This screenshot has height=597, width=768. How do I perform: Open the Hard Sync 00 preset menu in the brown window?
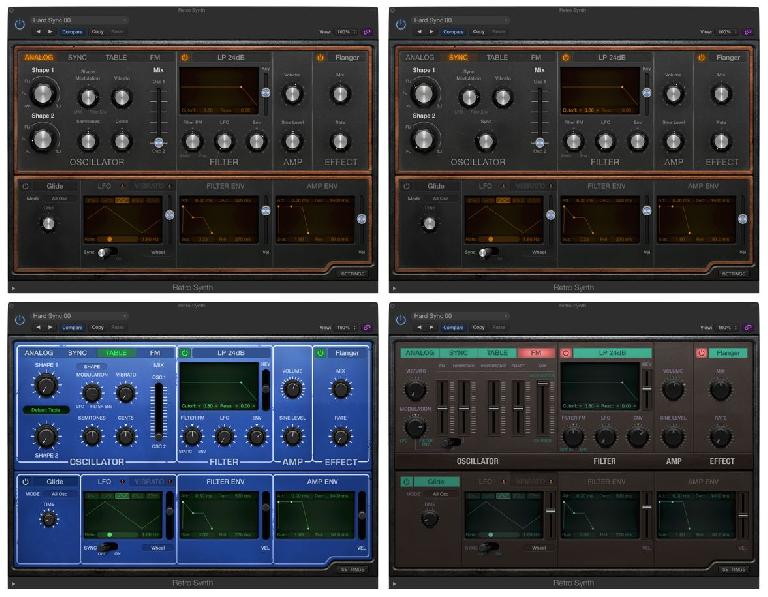tap(460, 316)
